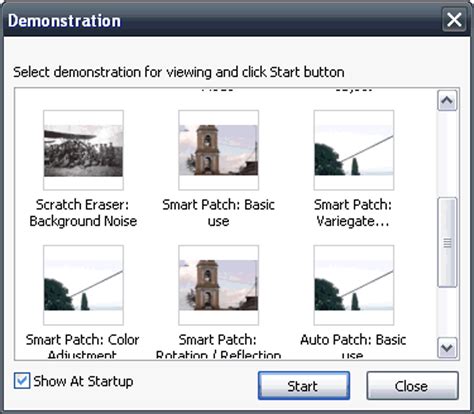Image resolution: width=474 pixels, height=414 pixels.
Task: Select Scratch Eraser: Background Noise thumbnail
Action: [83, 150]
